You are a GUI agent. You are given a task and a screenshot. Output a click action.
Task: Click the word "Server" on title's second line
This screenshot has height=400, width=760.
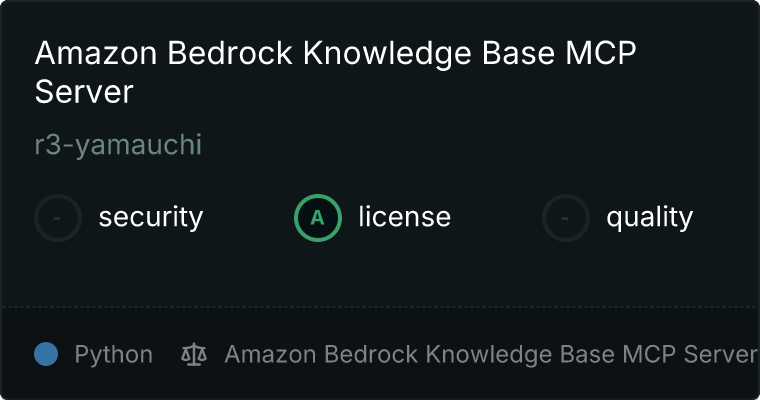point(84,92)
